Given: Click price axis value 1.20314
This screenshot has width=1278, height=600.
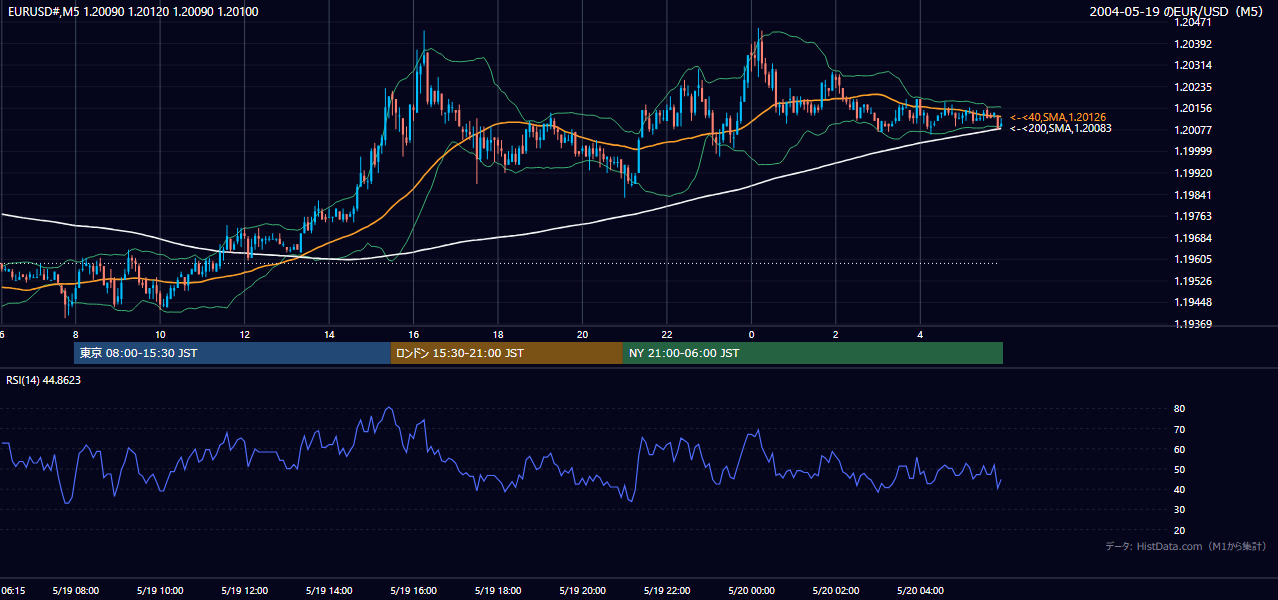Looking at the screenshot, I should coord(1192,65).
